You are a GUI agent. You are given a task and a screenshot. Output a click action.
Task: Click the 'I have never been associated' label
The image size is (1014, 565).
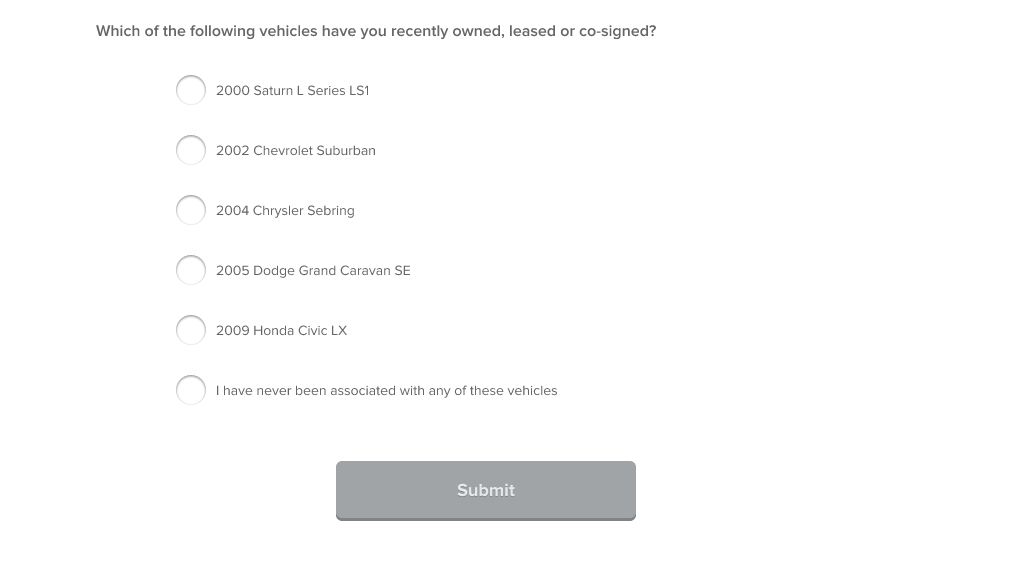[386, 391]
